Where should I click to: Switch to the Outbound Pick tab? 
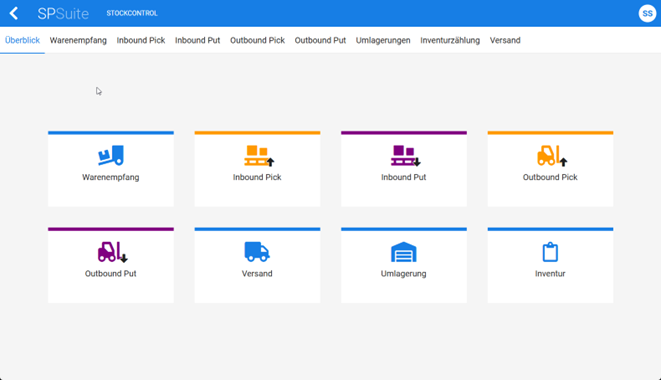pyautogui.click(x=257, y=40)
